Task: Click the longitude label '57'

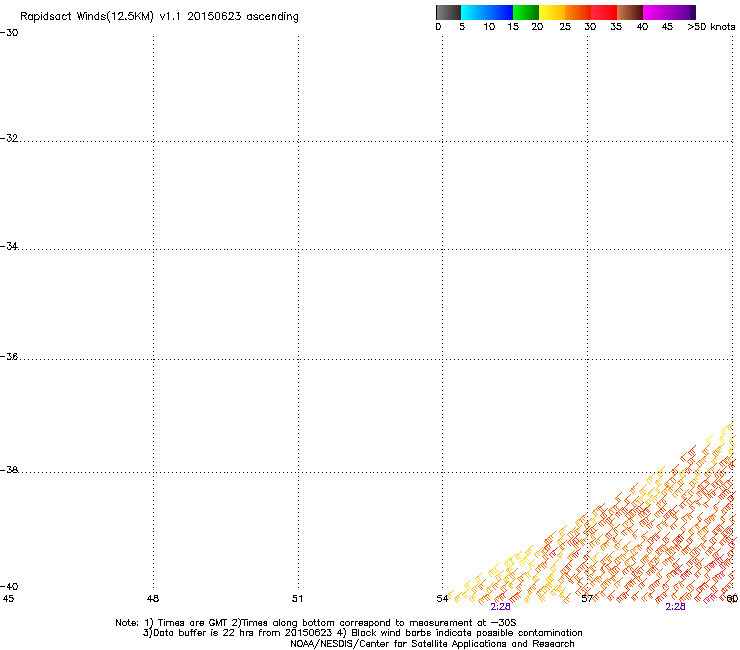Action: click(587, 599)
